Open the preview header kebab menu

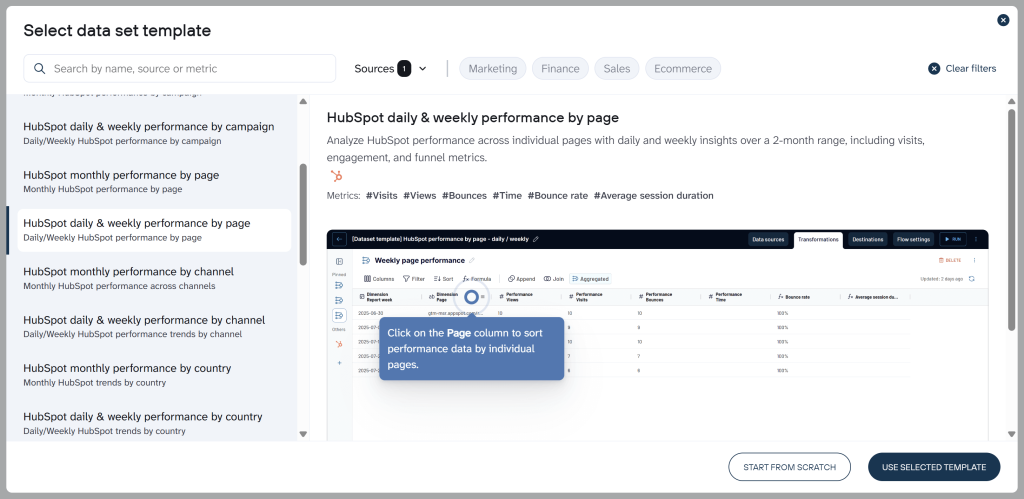[x=976, y=239]
